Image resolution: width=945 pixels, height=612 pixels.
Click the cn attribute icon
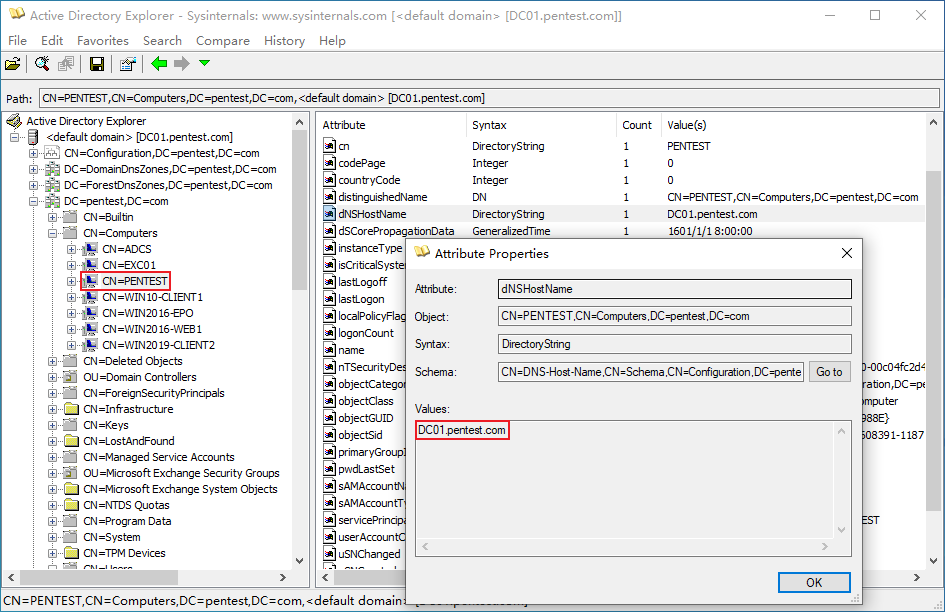tap(329, 146)
